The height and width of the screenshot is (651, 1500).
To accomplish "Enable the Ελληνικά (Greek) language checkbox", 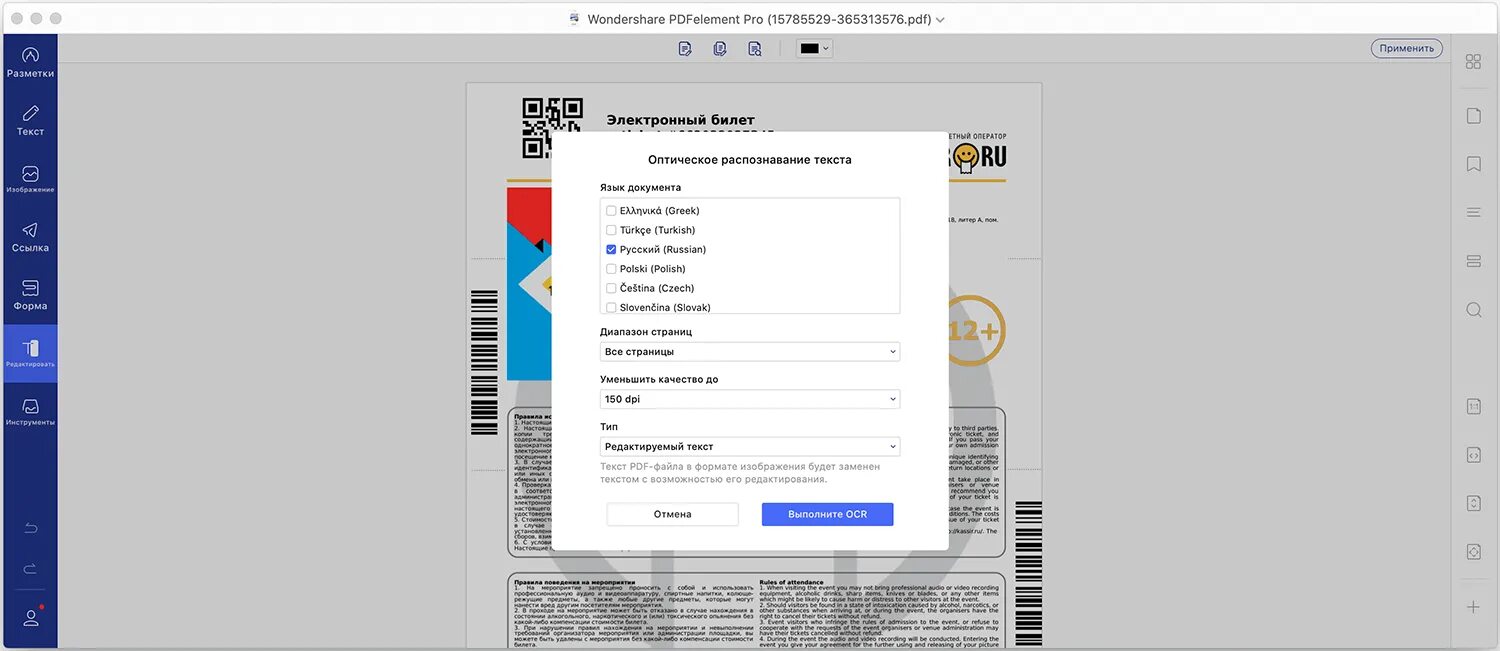I will click(611, 211).
